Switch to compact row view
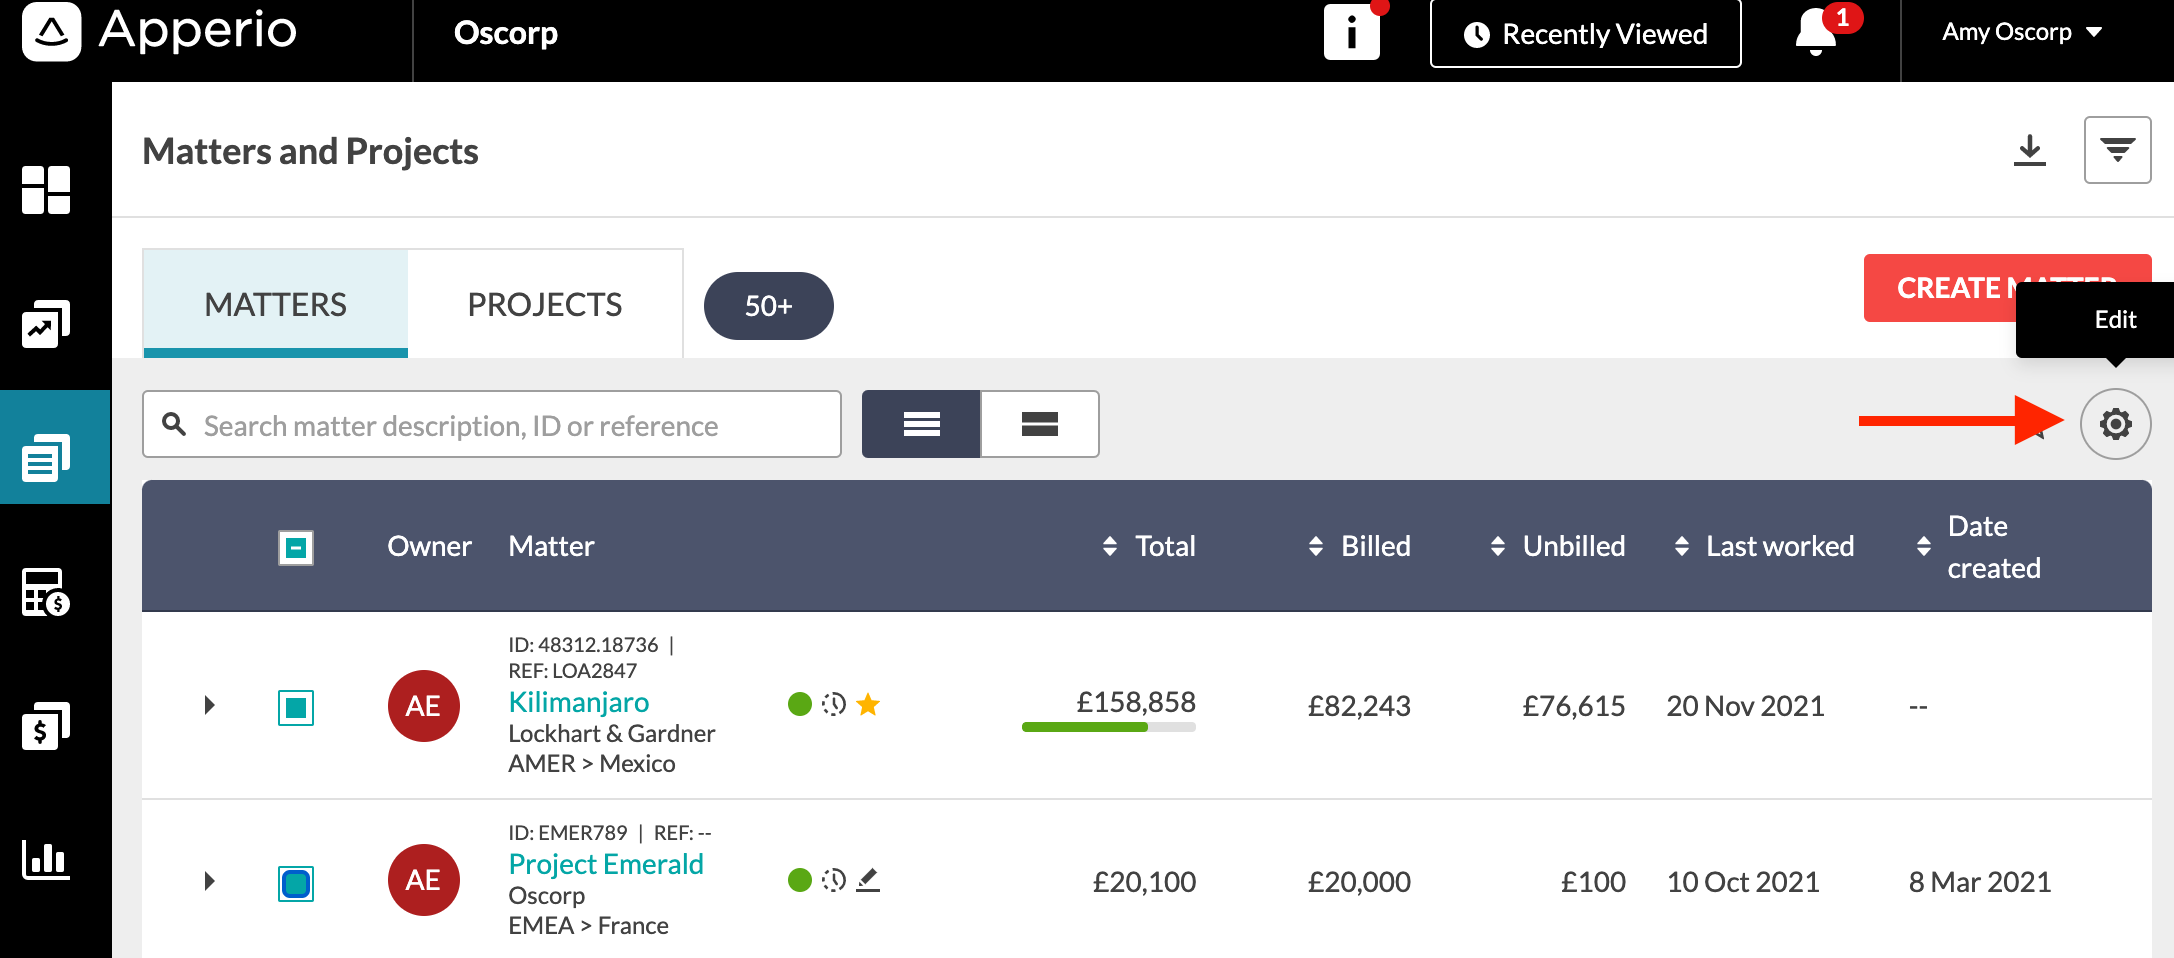This screenshot has width=2174, height=958. pos(921,424)
